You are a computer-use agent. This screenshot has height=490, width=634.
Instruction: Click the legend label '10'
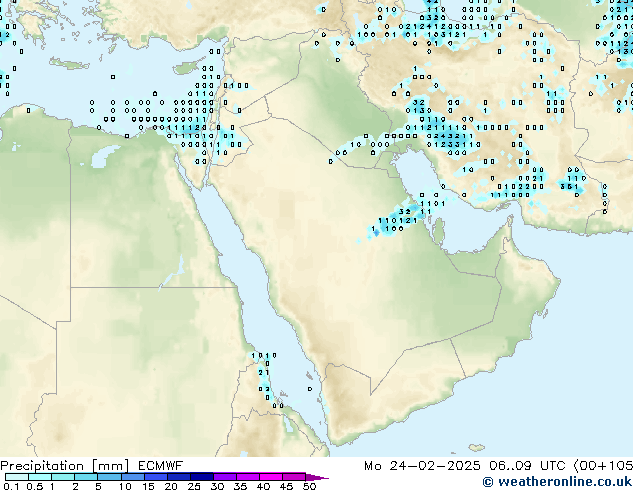pos(125,486)
